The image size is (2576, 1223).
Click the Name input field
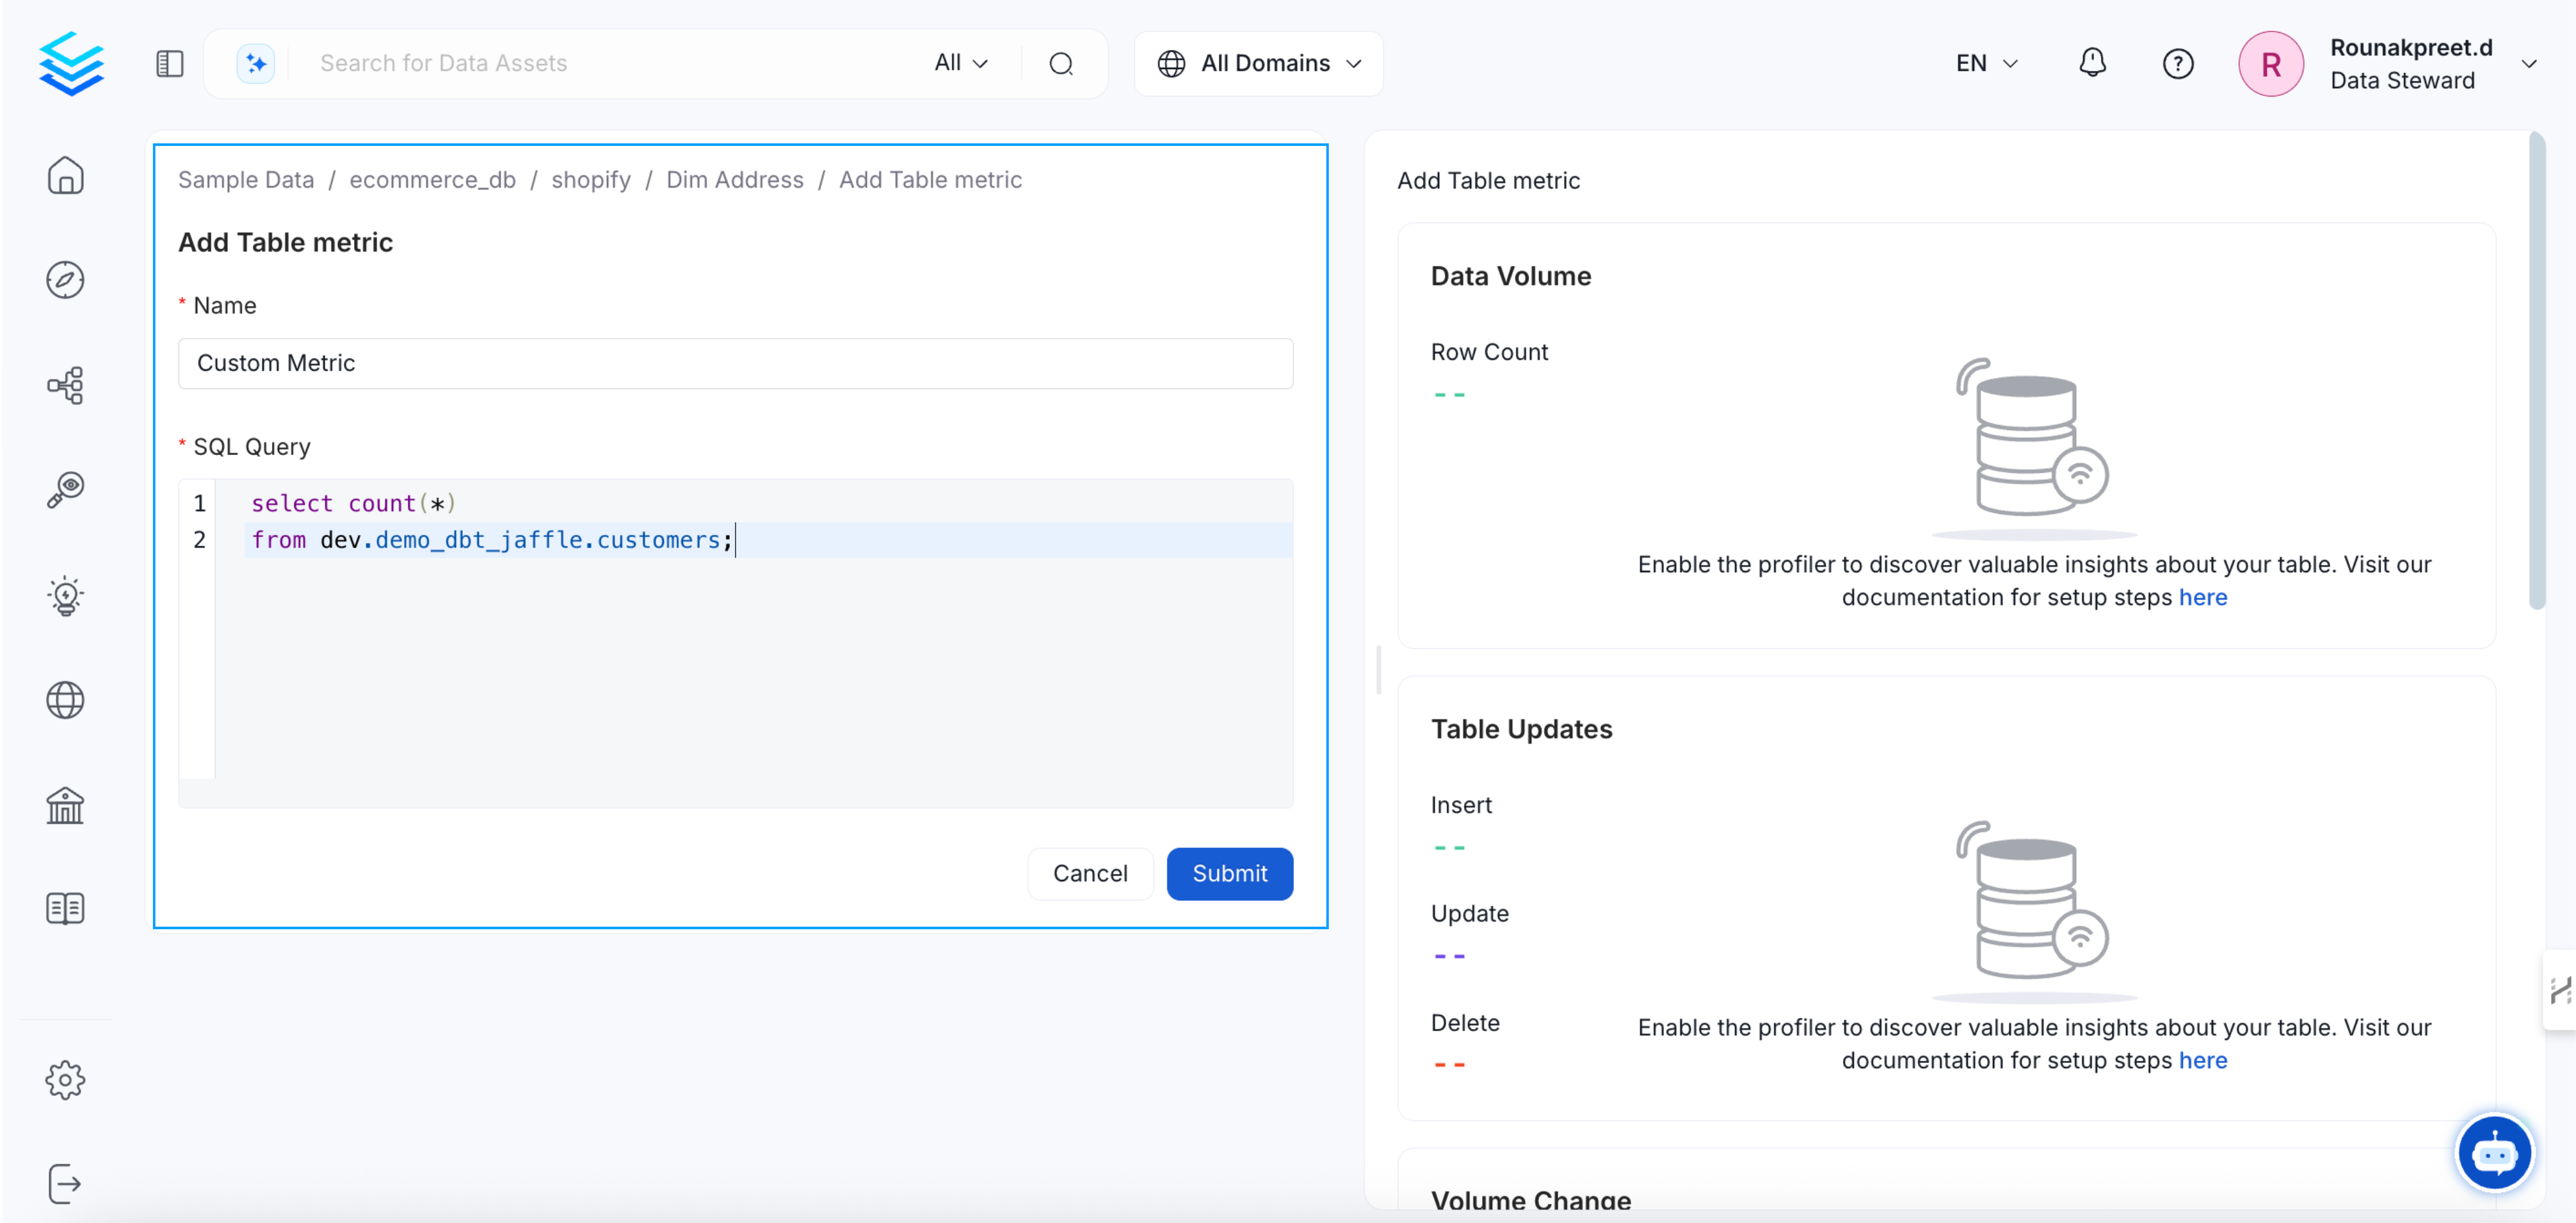pos(735,363)
